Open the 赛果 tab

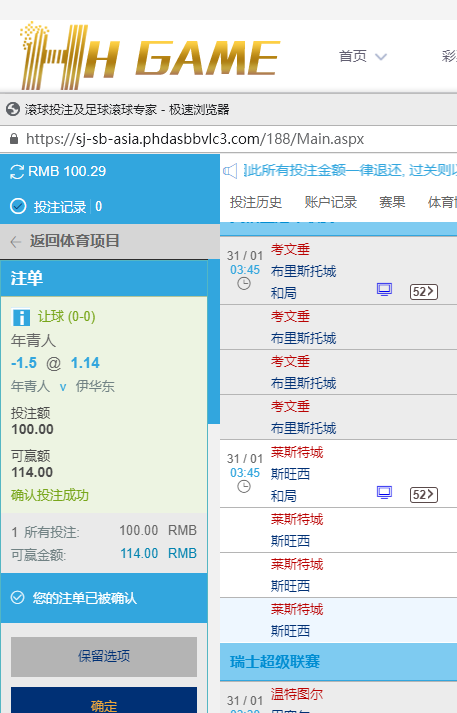click(x=392, y=202)
